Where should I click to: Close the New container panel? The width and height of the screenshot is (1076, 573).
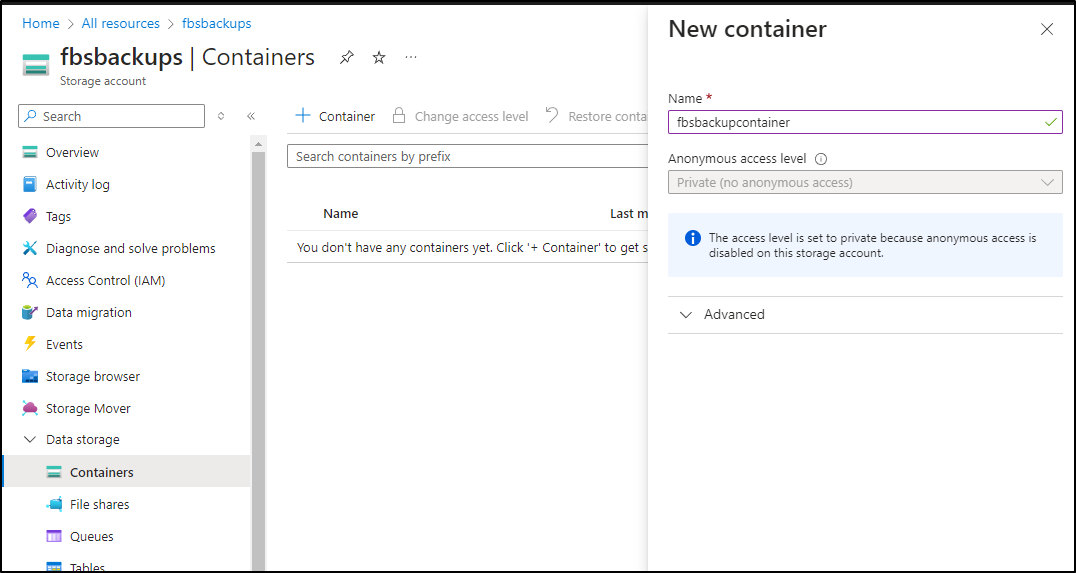point(1046,30)
